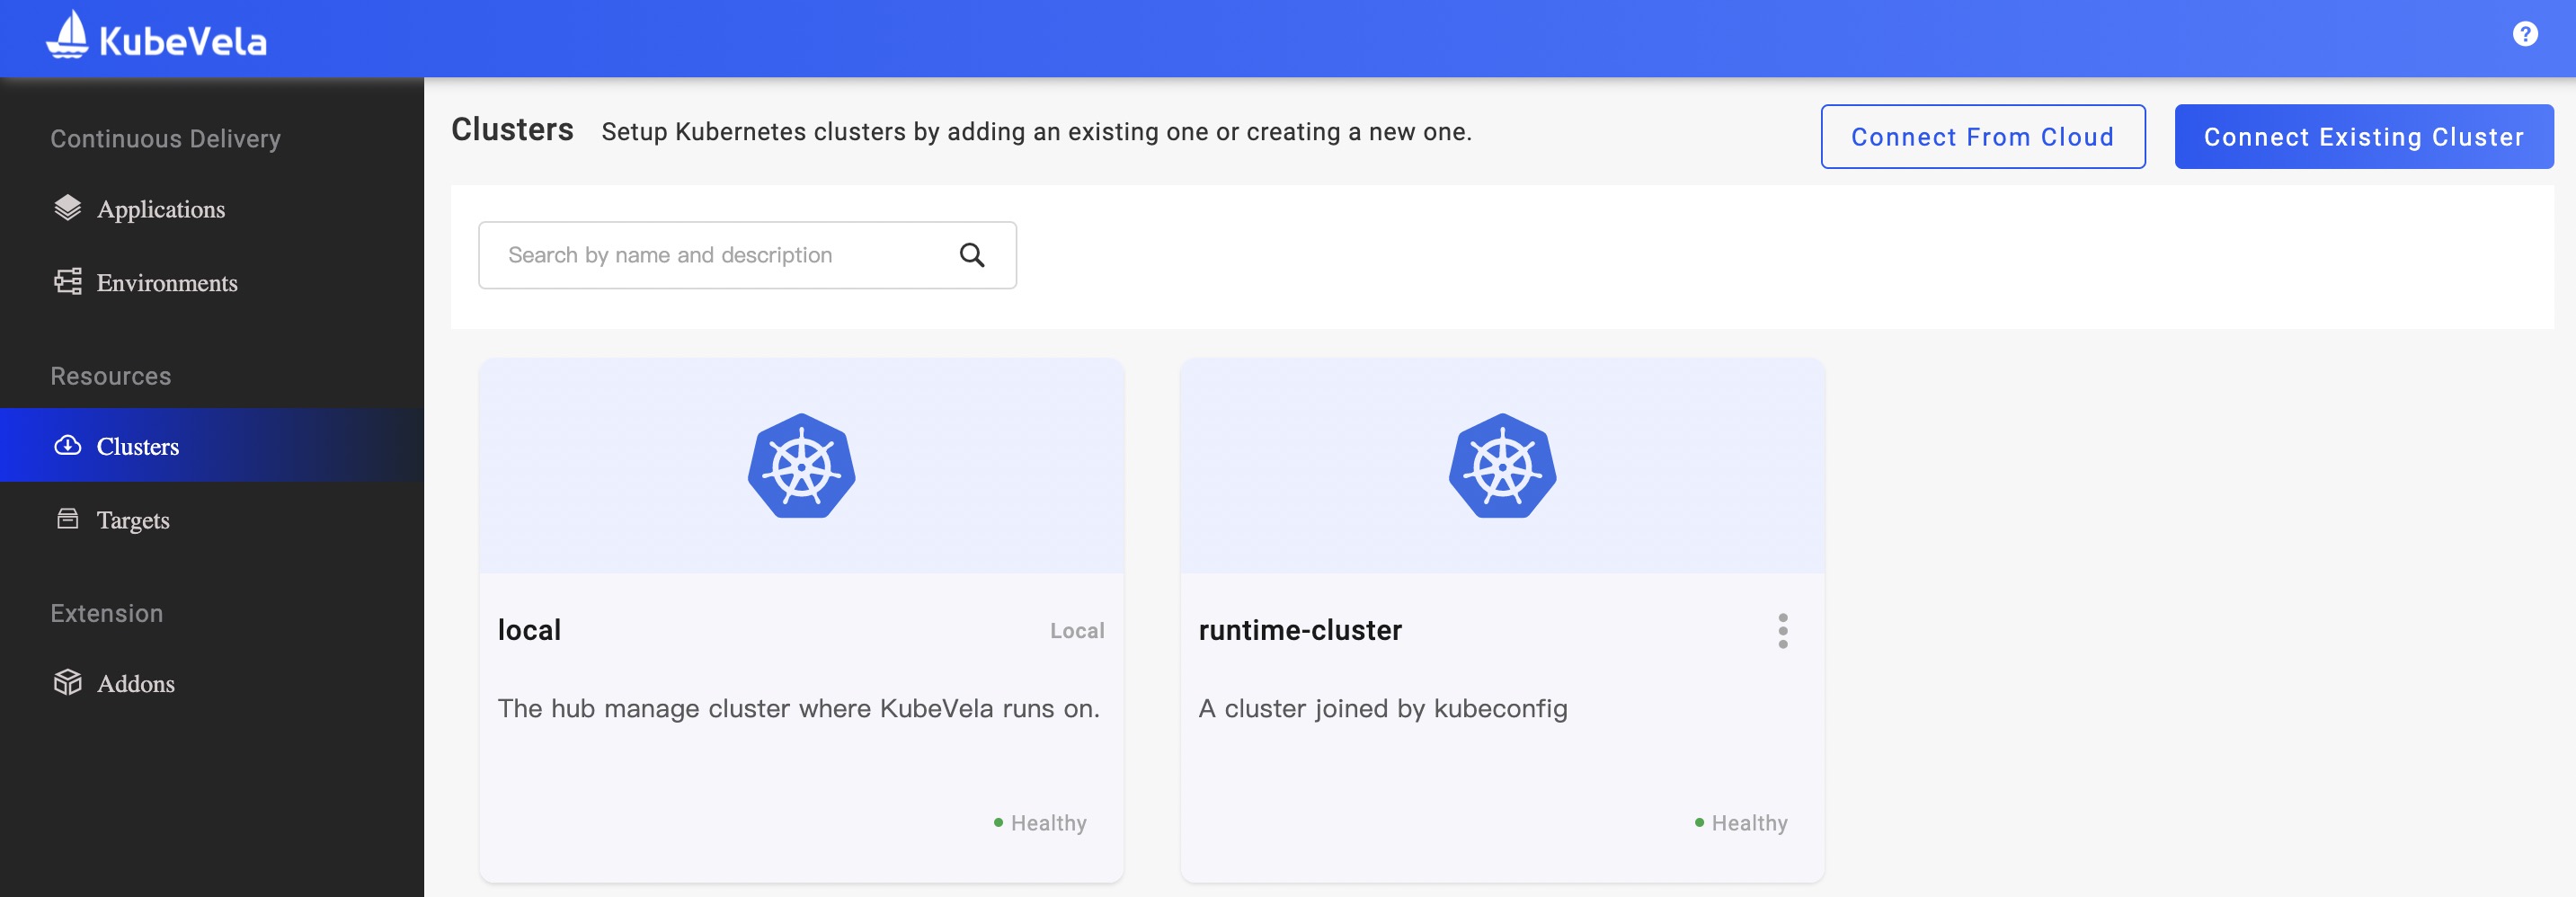This screenshot has height=897, width=2576.
Task: Focus the search by name field
Action: point(720,255)
